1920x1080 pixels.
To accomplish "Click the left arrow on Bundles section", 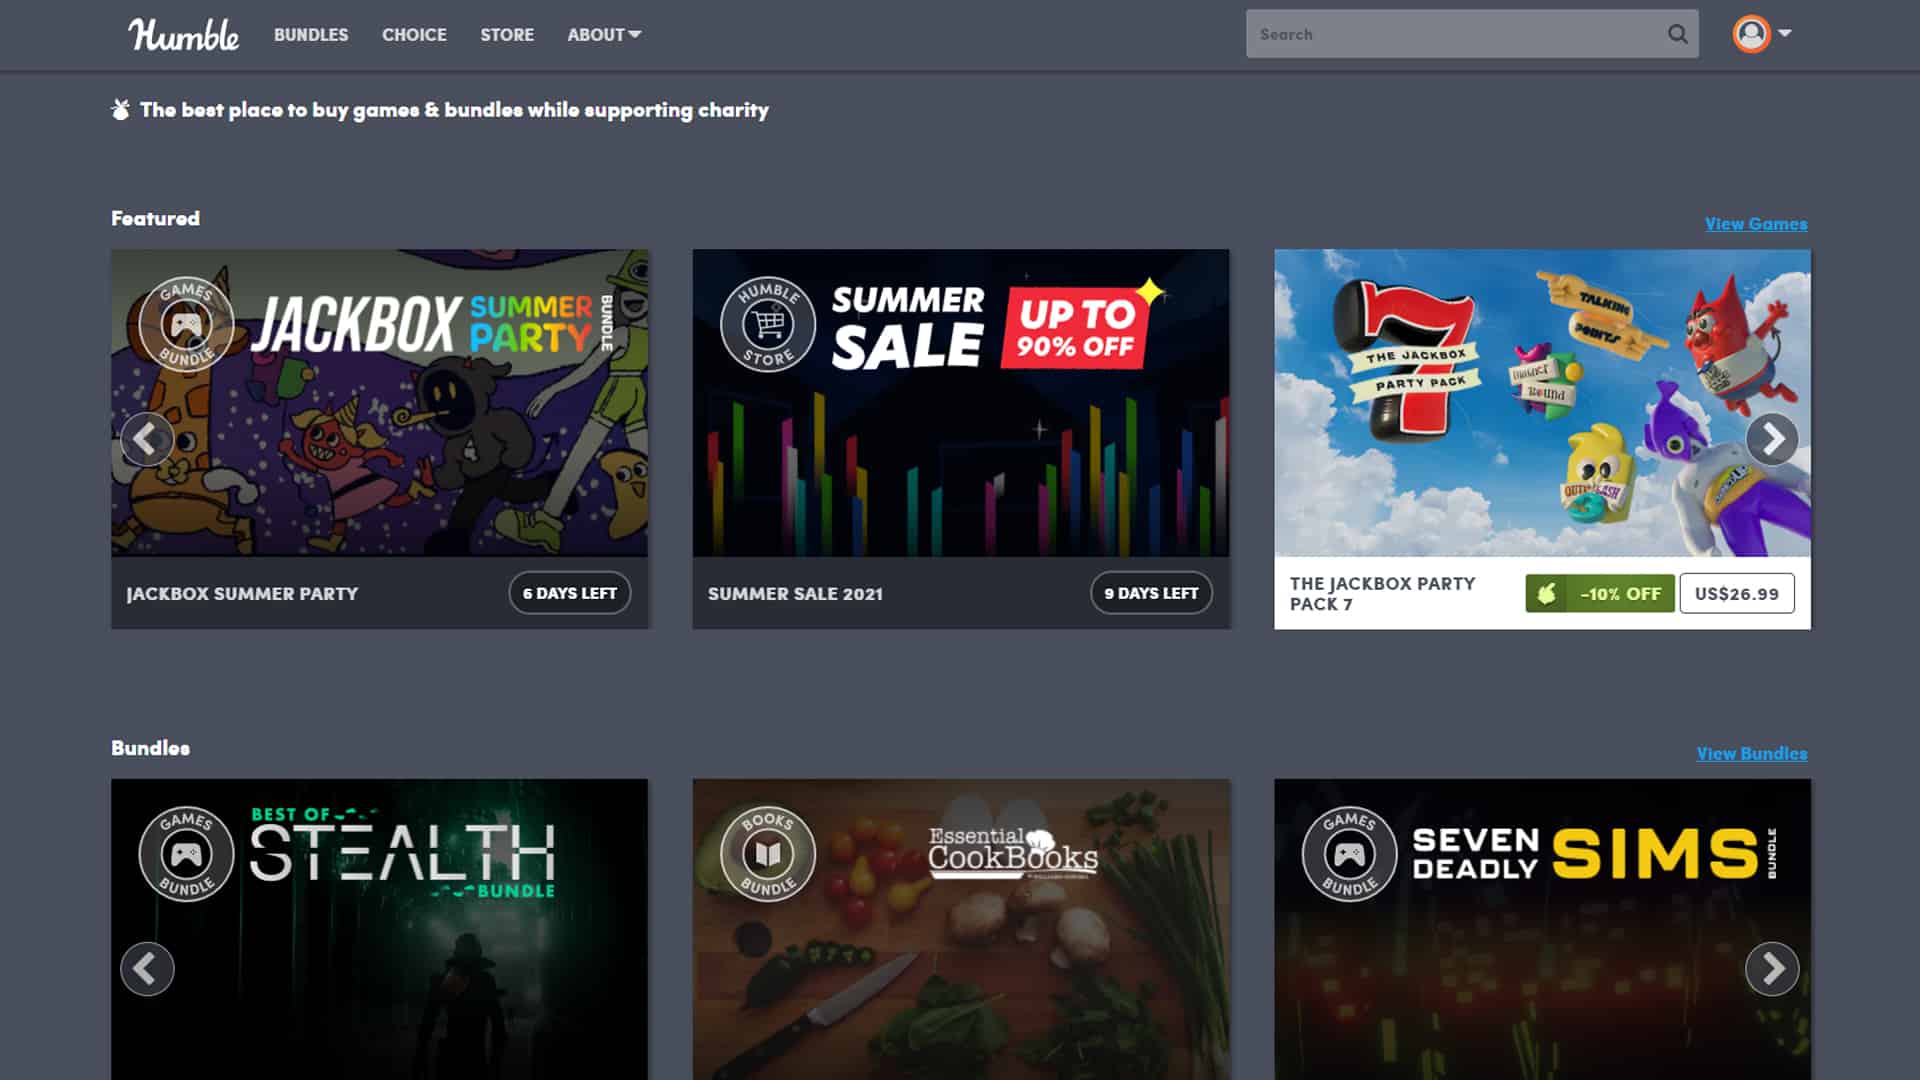I will pyautogui.click(x=146, y=968).
